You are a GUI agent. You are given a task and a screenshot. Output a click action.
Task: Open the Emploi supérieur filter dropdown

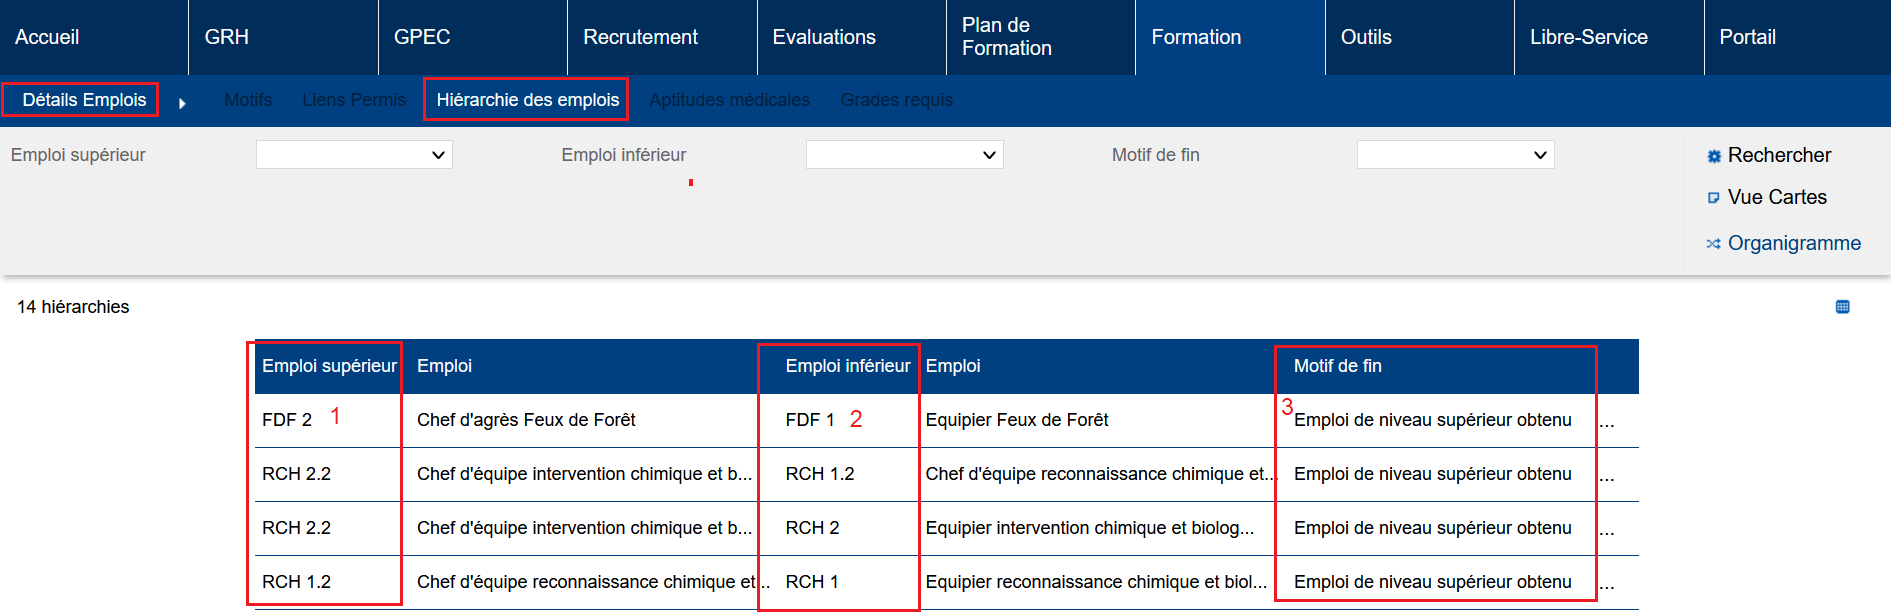pyautogui.click(x=354, y=155)
